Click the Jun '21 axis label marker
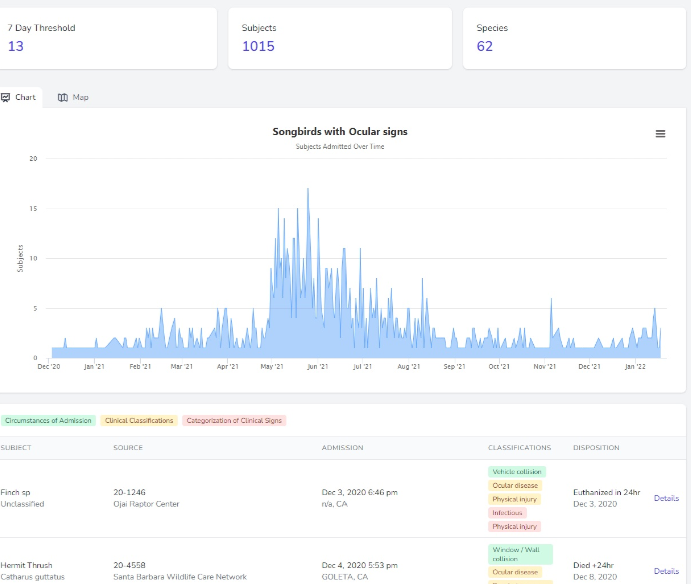This screenshot has width=691, height=584. coord(317,366)
